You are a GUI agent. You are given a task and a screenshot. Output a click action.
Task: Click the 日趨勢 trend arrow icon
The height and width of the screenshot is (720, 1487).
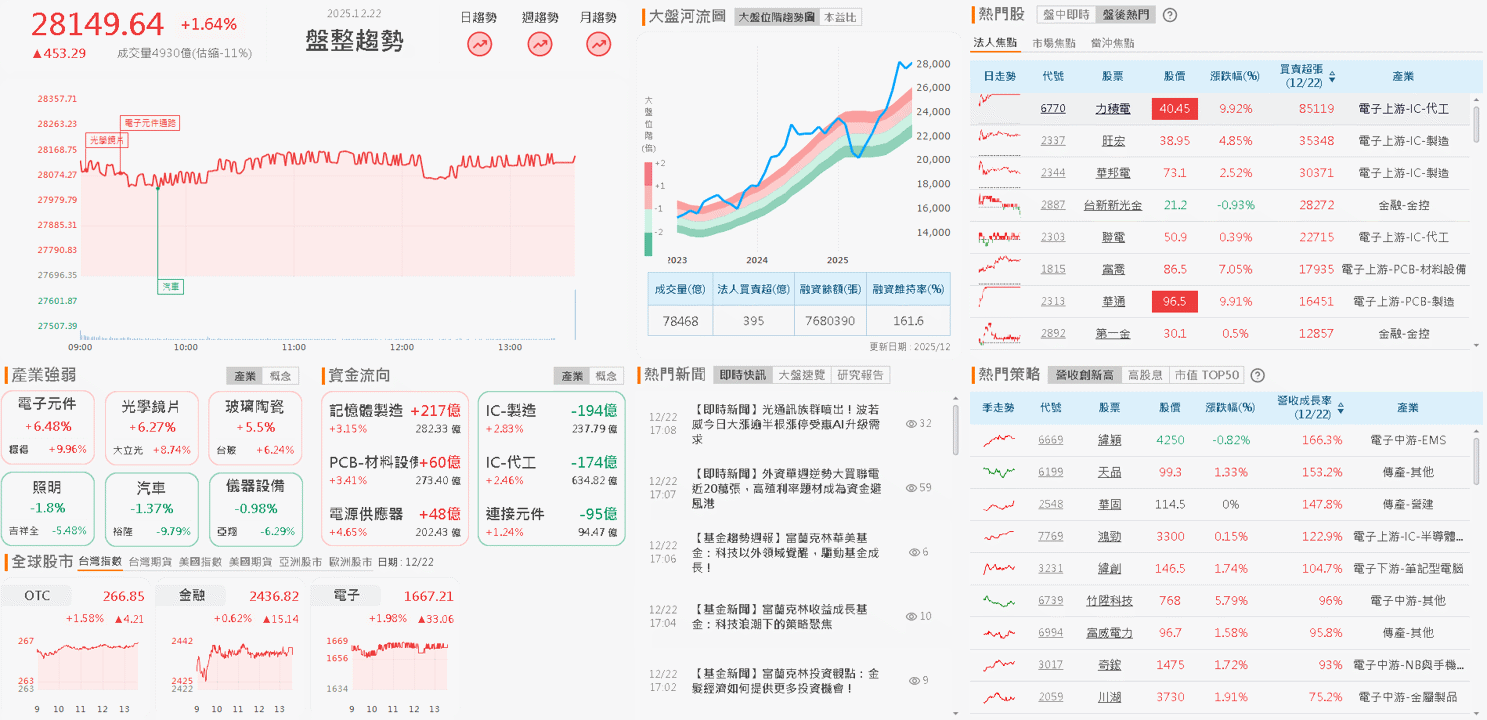click(x=480, y=44)
